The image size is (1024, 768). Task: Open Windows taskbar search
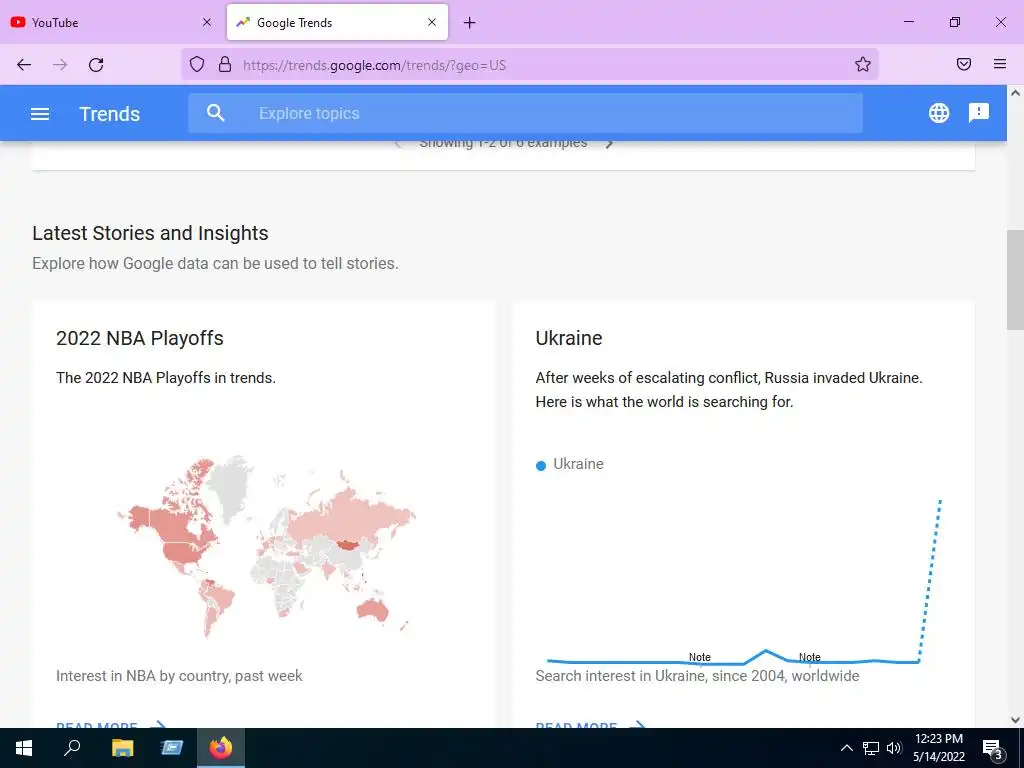72,748
